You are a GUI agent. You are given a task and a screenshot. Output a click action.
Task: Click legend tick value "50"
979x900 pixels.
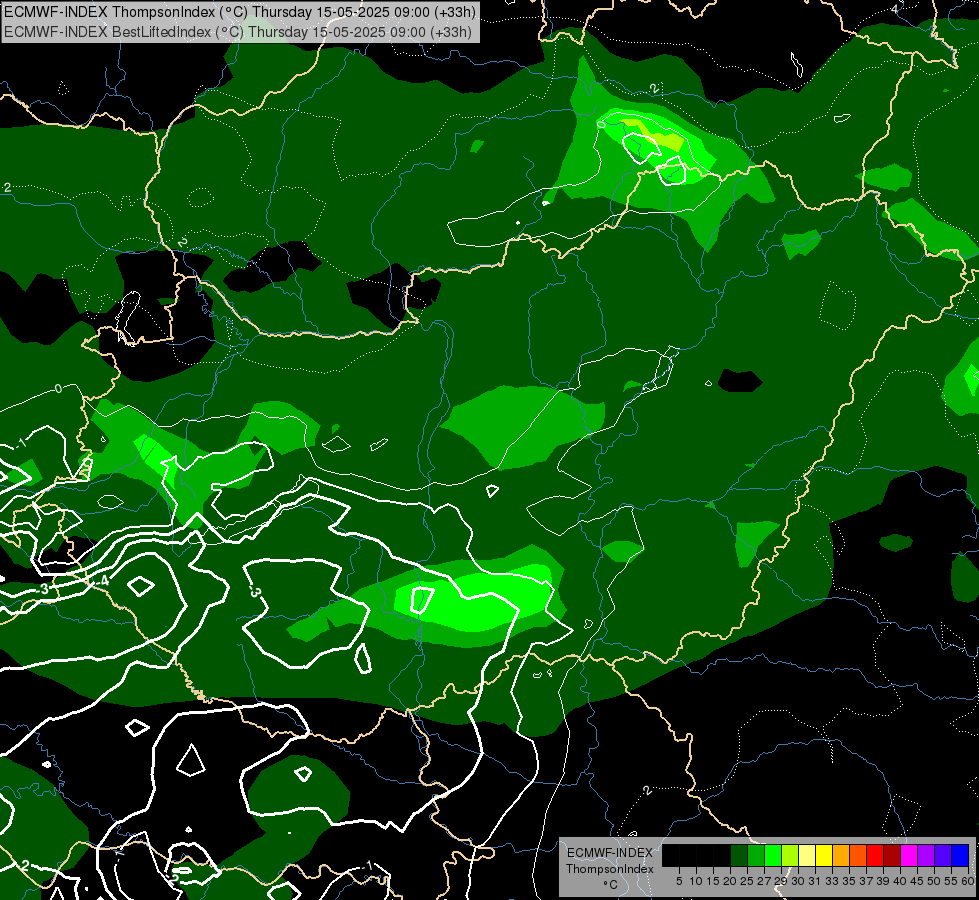[935, 881]
